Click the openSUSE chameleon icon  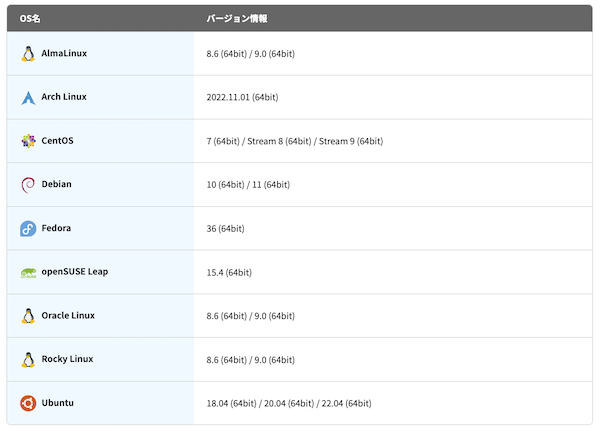tap(28, 273)
